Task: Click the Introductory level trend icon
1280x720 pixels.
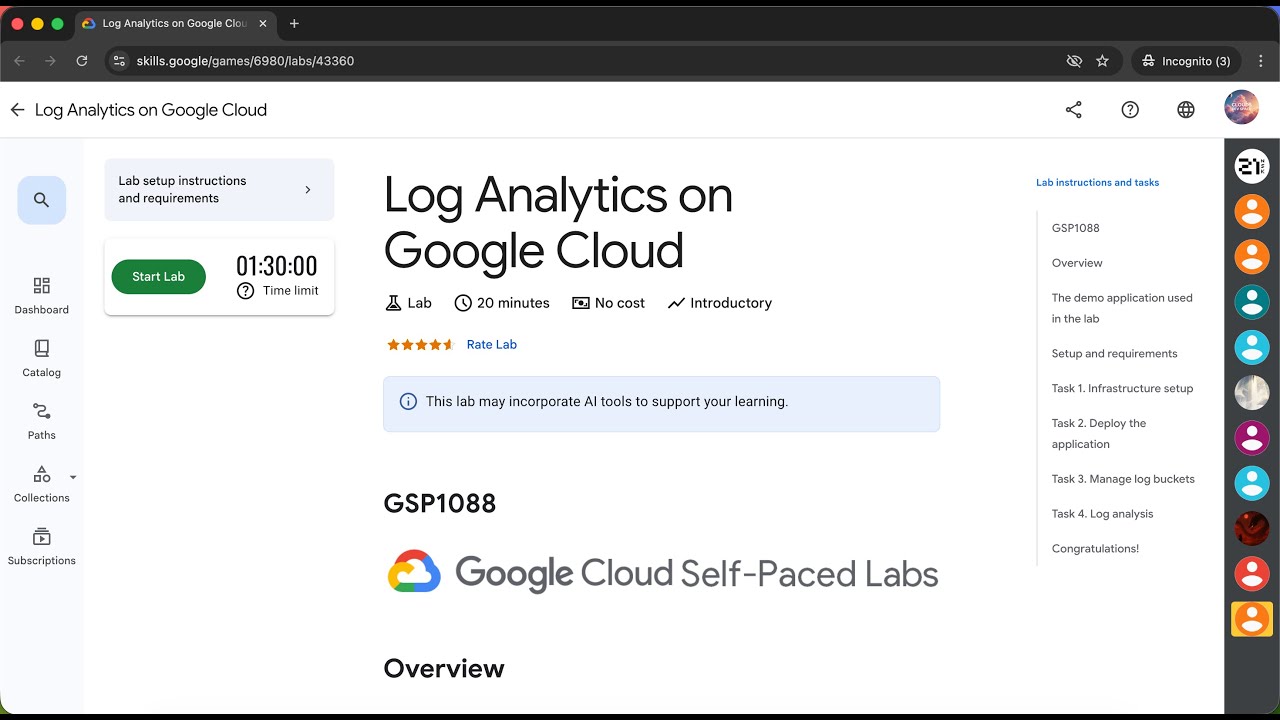Action: 677,303
